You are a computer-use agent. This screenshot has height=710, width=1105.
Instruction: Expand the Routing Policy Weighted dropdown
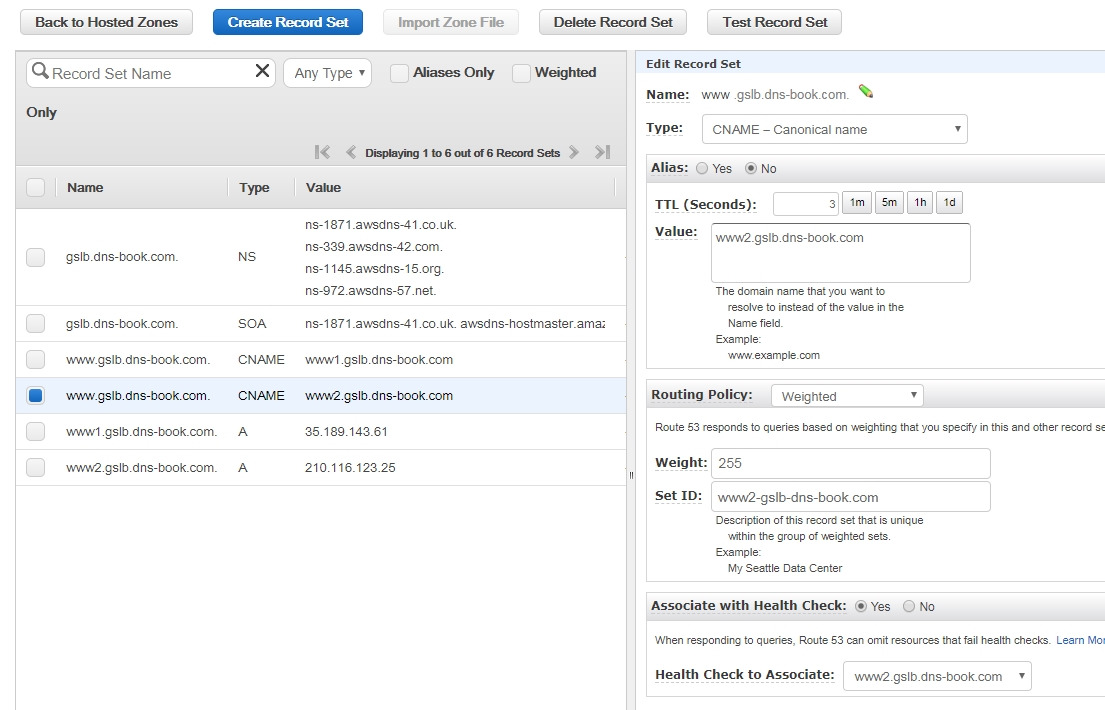click(847, 396)
